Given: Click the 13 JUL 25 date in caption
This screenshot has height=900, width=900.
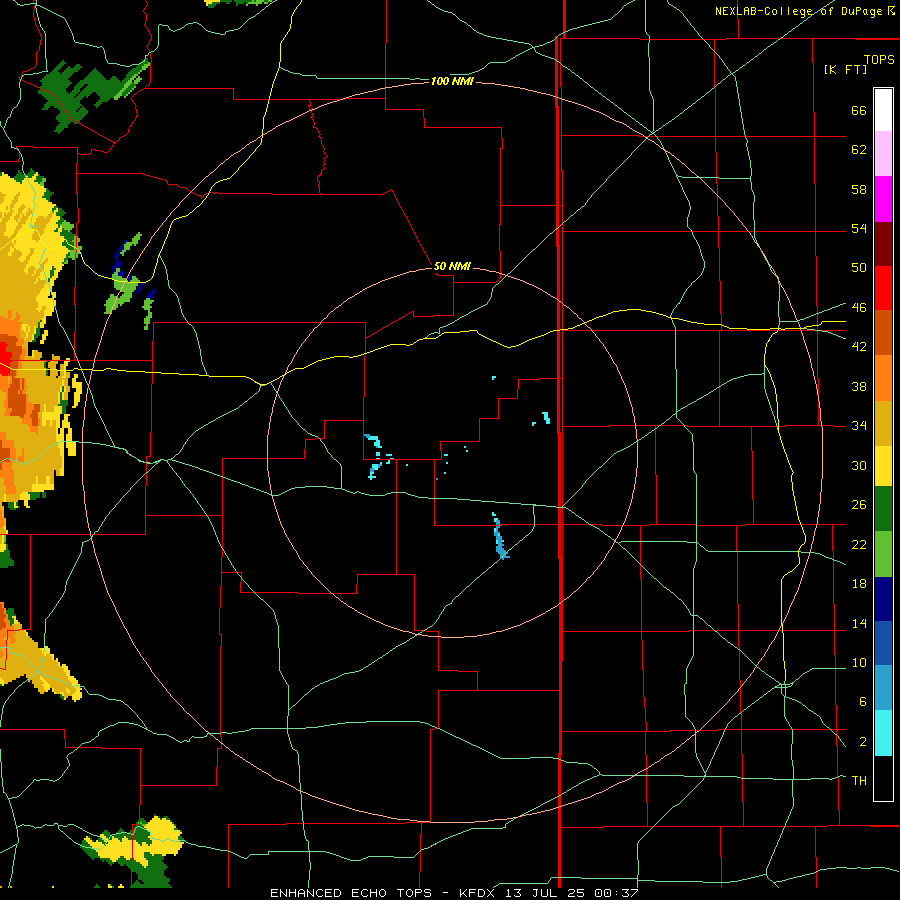Looking at the screenshot, I should click(546, 893).
